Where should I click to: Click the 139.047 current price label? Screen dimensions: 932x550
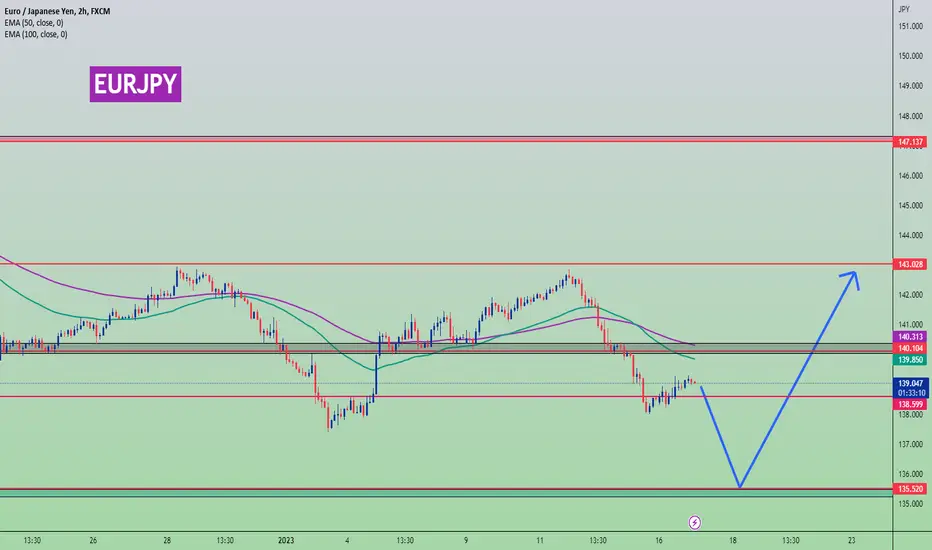pyautogui.click(x=910, y=384)
